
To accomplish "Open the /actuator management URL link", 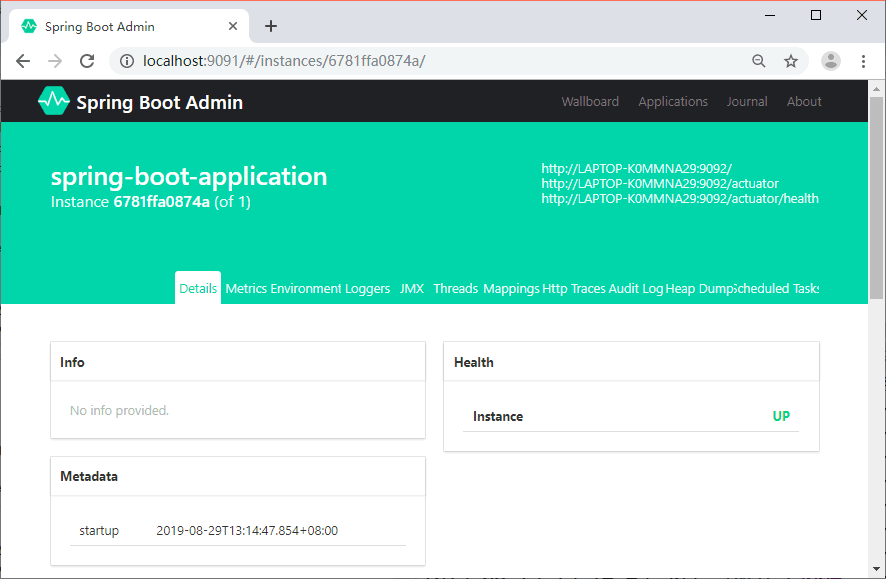I will [x=660, y=184].
